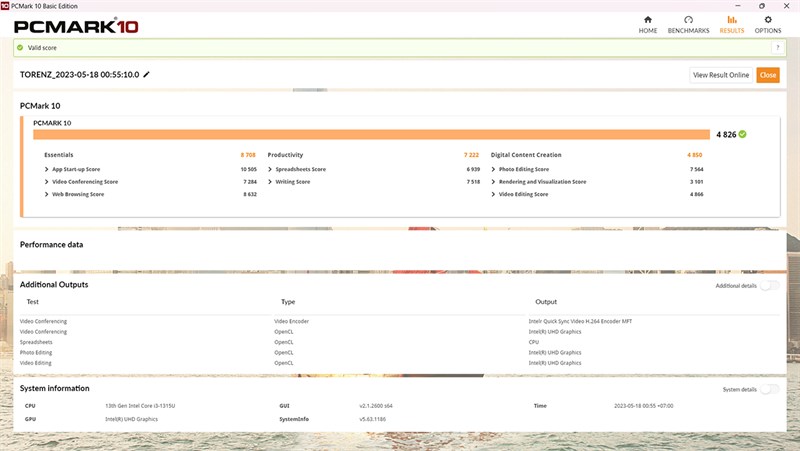Open the Options tab
Viewport: 800px width, 451px height.
pos(768,24)
